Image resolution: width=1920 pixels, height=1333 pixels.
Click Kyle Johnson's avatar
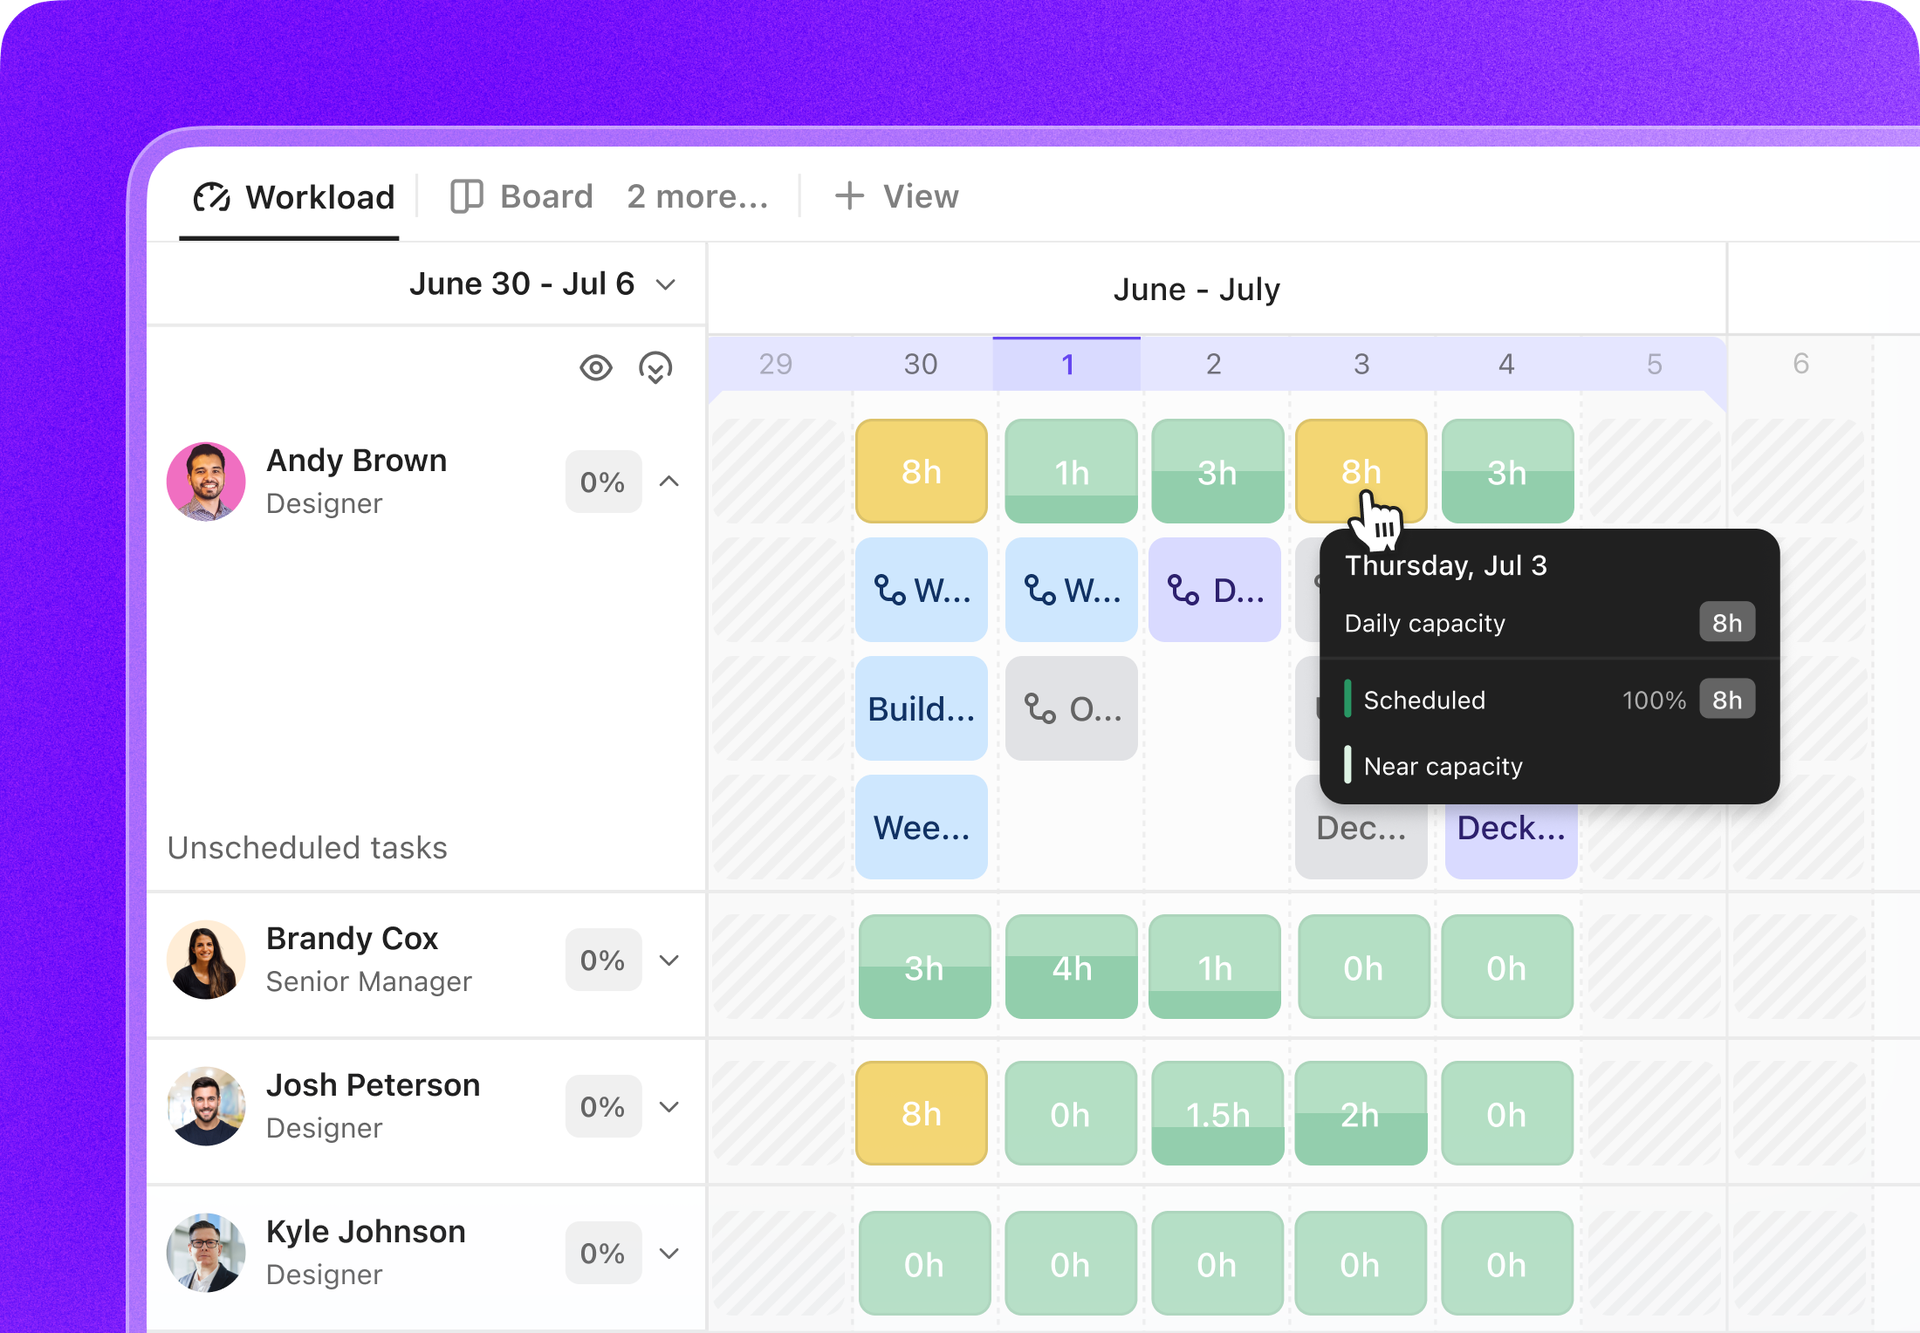click(206, 1253)
